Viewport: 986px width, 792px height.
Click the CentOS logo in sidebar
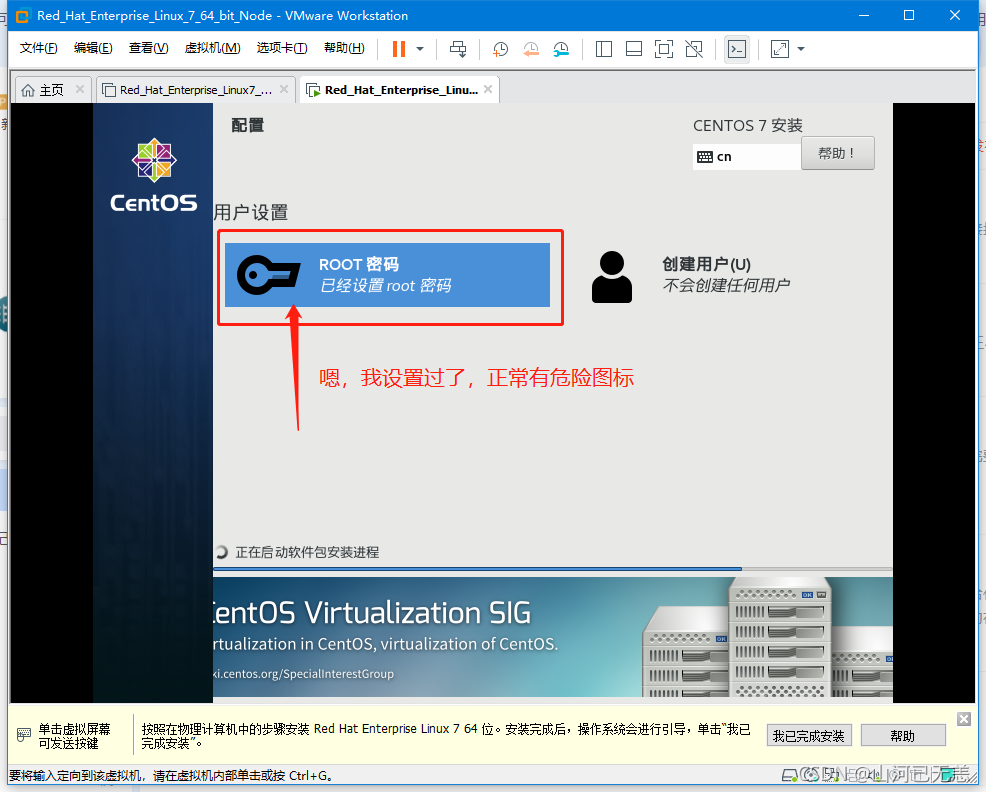point(153,176)
